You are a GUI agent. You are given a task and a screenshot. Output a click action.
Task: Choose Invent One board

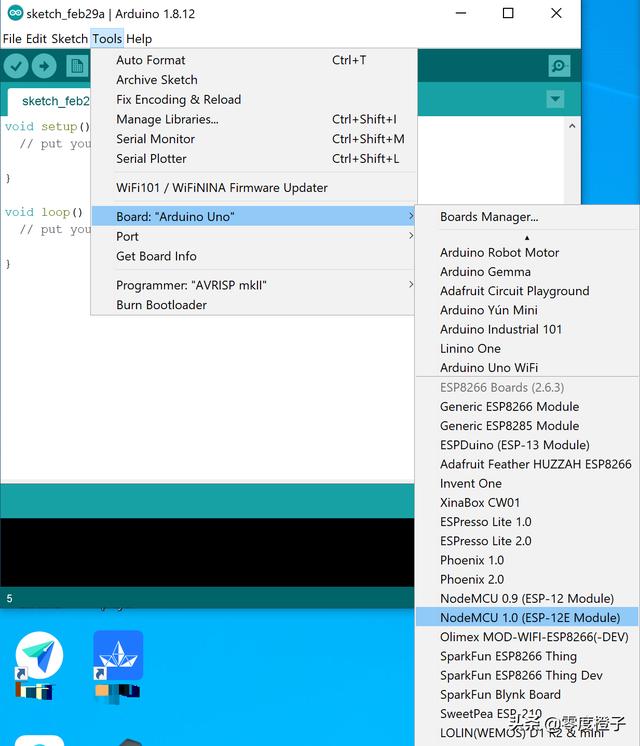(527, 483)
